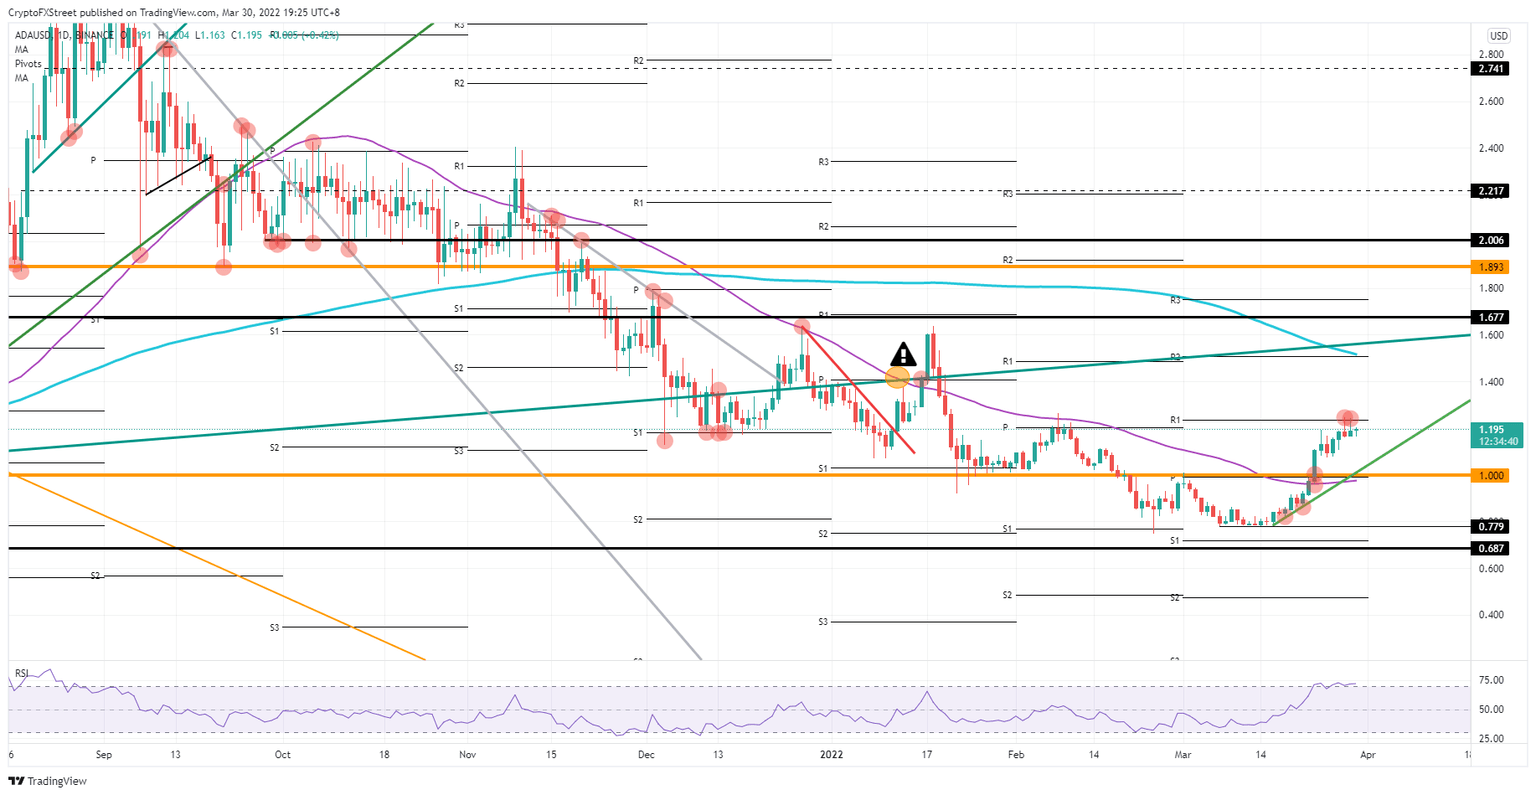Click the BINANCE exchange label in the legend
The height and width of the screenshot is (796, 1536).
click(93, 33)
